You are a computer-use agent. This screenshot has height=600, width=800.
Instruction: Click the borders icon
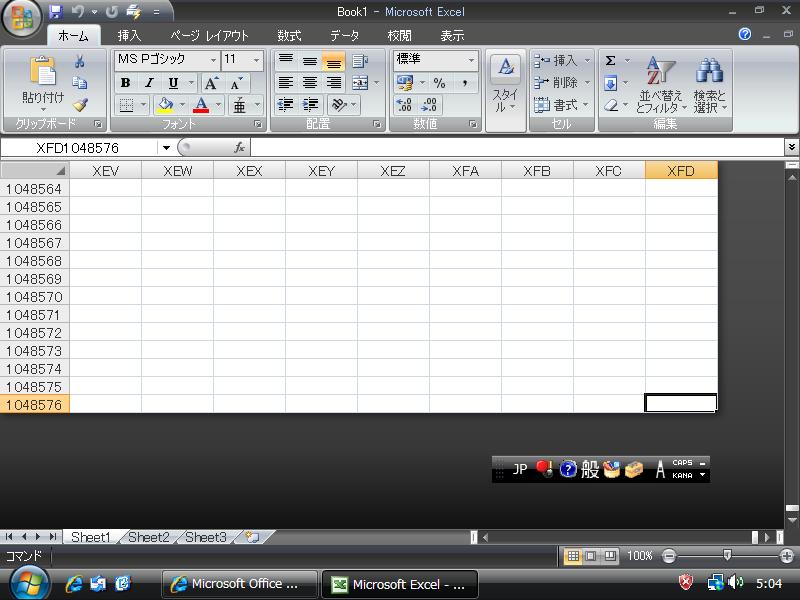pyautogui.click(x=126, y=105)
